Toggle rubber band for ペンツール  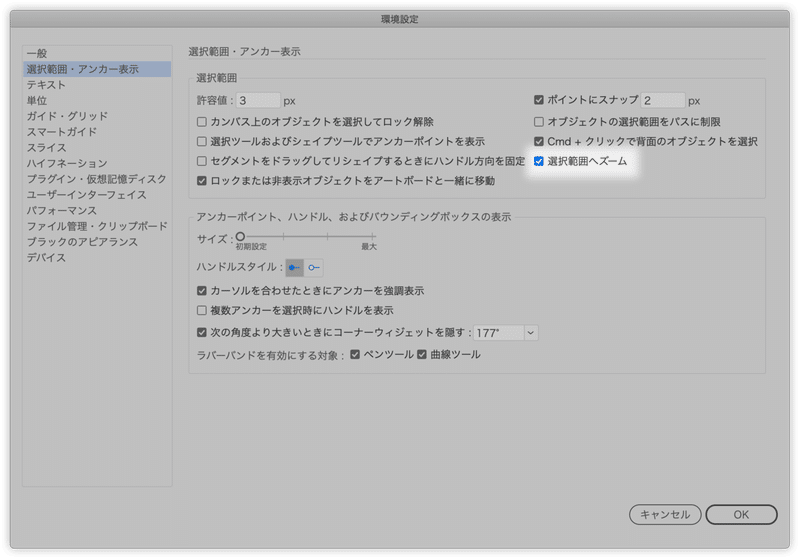[356, 354]
